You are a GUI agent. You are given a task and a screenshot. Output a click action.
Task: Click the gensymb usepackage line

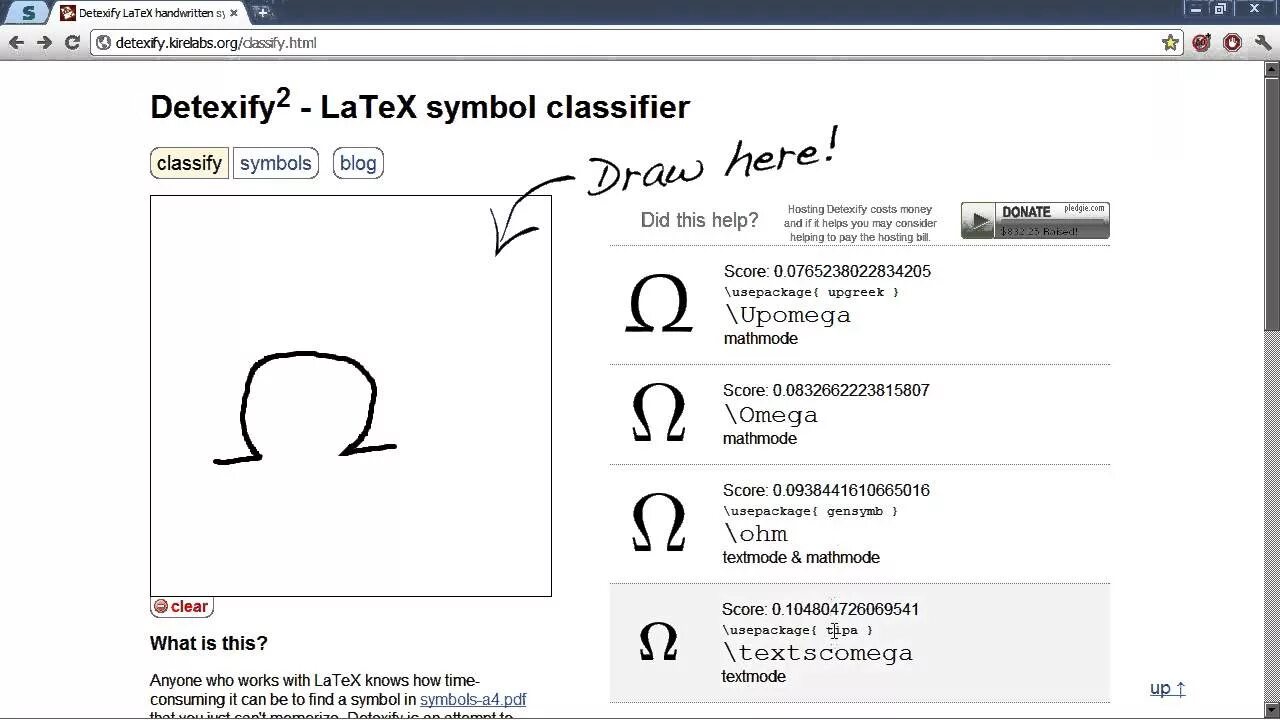pos(810,511)
